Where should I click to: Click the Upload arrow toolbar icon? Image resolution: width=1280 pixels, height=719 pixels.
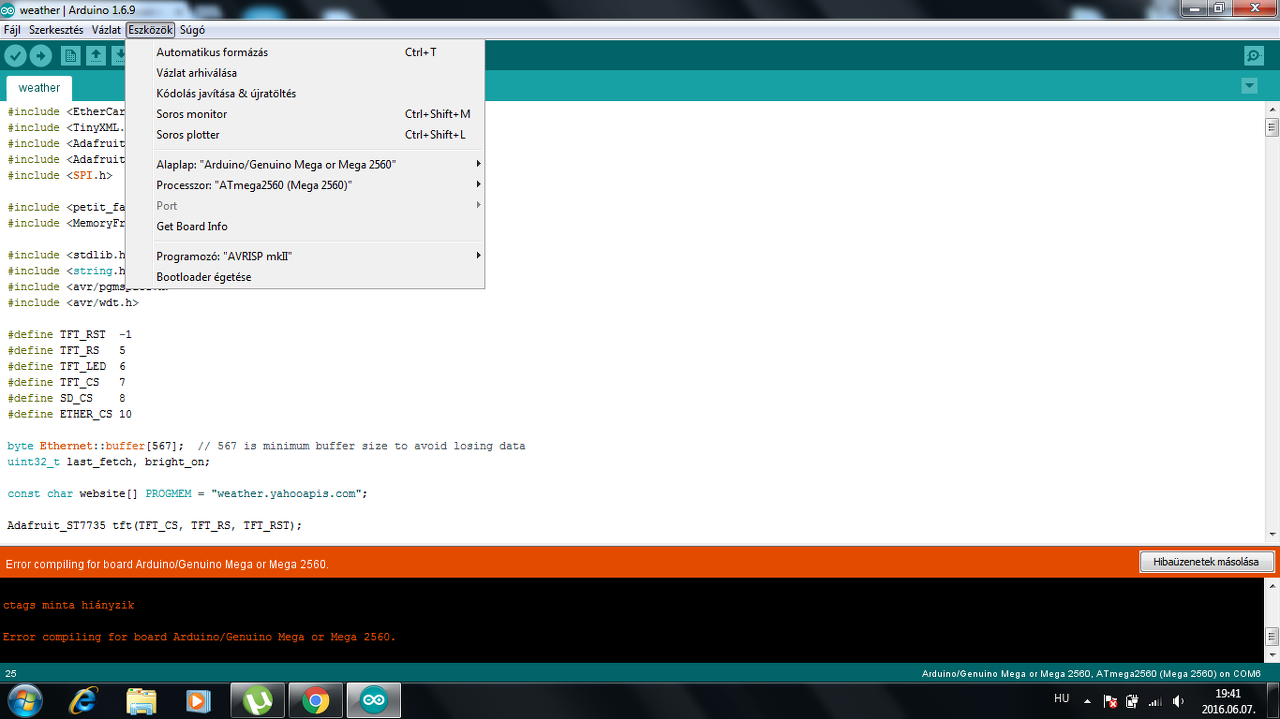[41, 56]
